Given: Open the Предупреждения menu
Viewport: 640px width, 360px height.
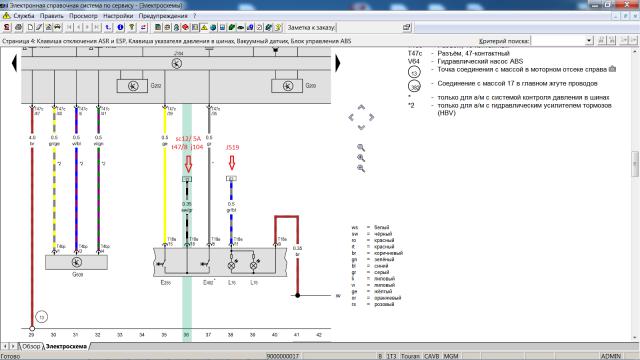Looking at the screenshot, I should (x=163, y=16).
